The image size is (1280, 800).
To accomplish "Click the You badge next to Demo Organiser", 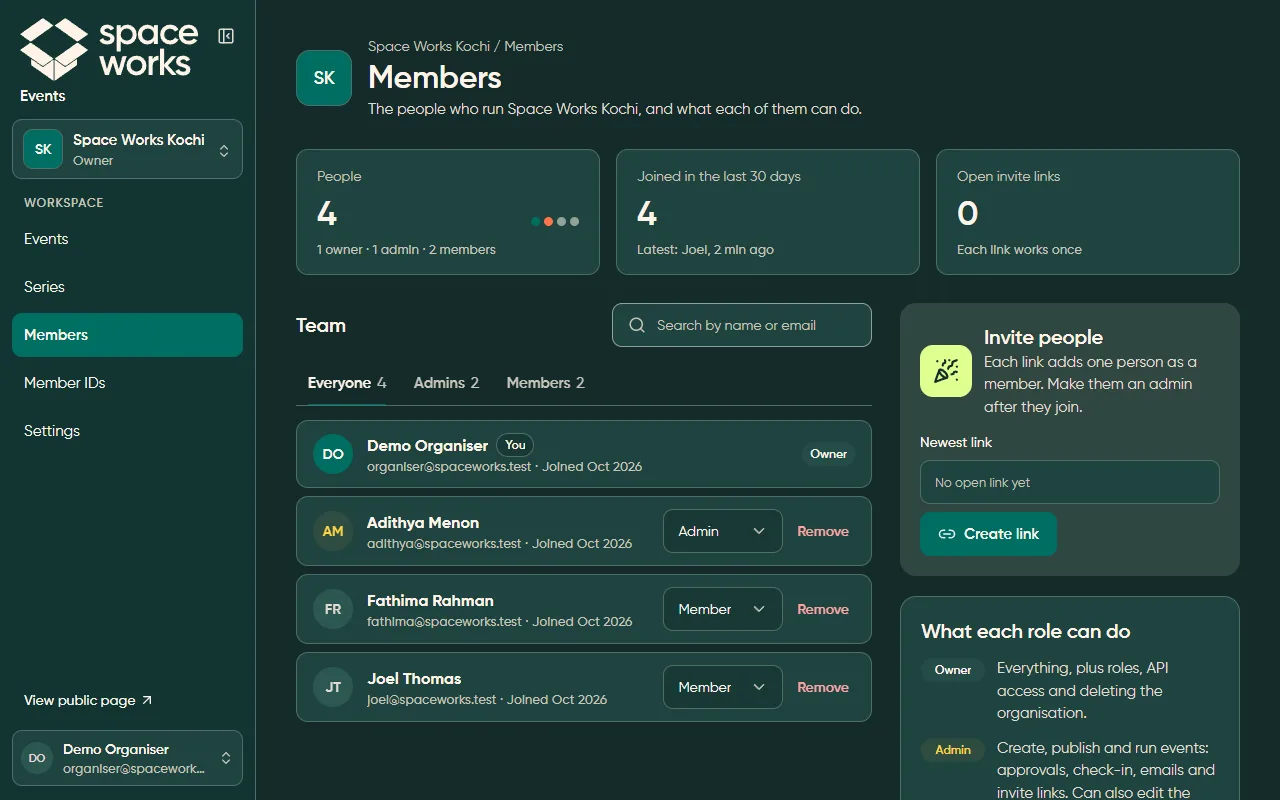I will [x=515, y=445].
